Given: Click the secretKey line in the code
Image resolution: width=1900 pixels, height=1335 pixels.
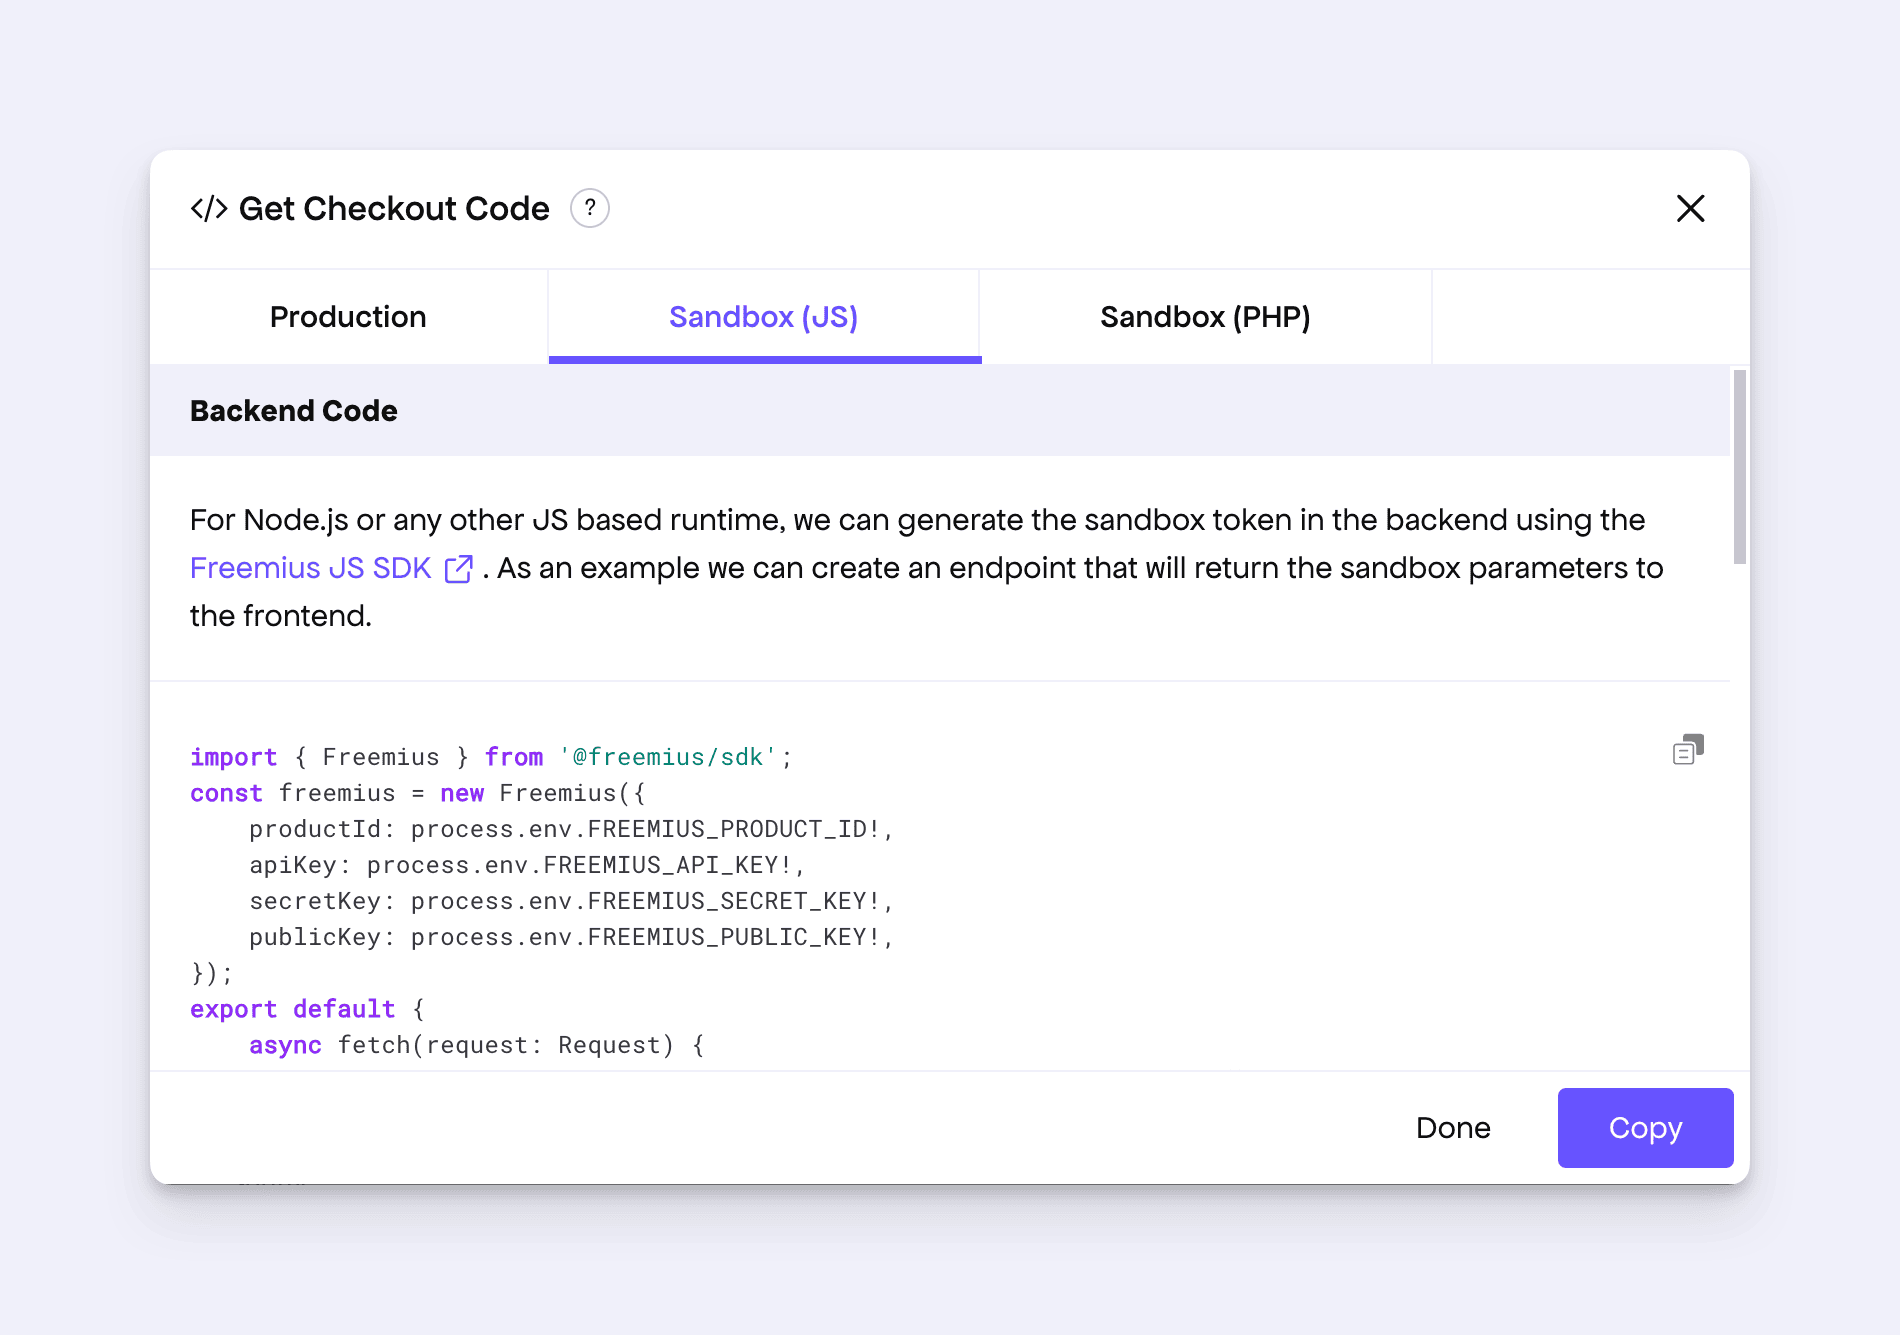Looking at the screenshot, I should (x=570, y=901).
